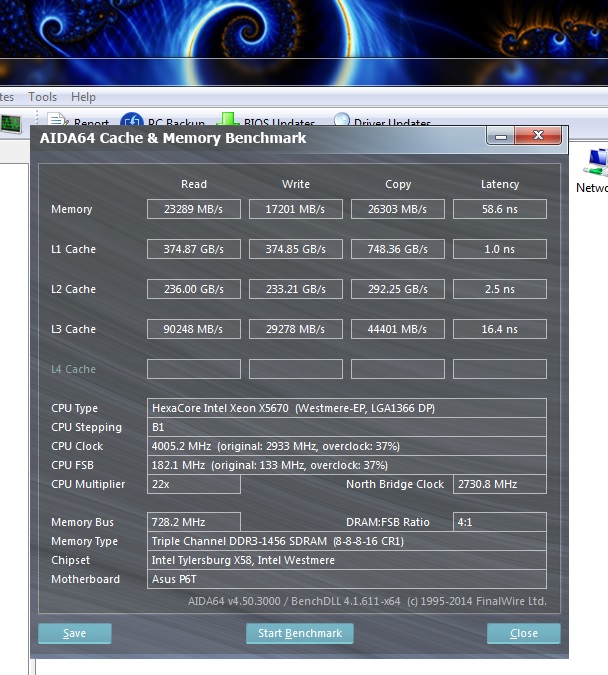The height and width of the screenshot is (675, 608).
Task: Select the Memory Latency 58.6 ns
Action: point(500,209)
